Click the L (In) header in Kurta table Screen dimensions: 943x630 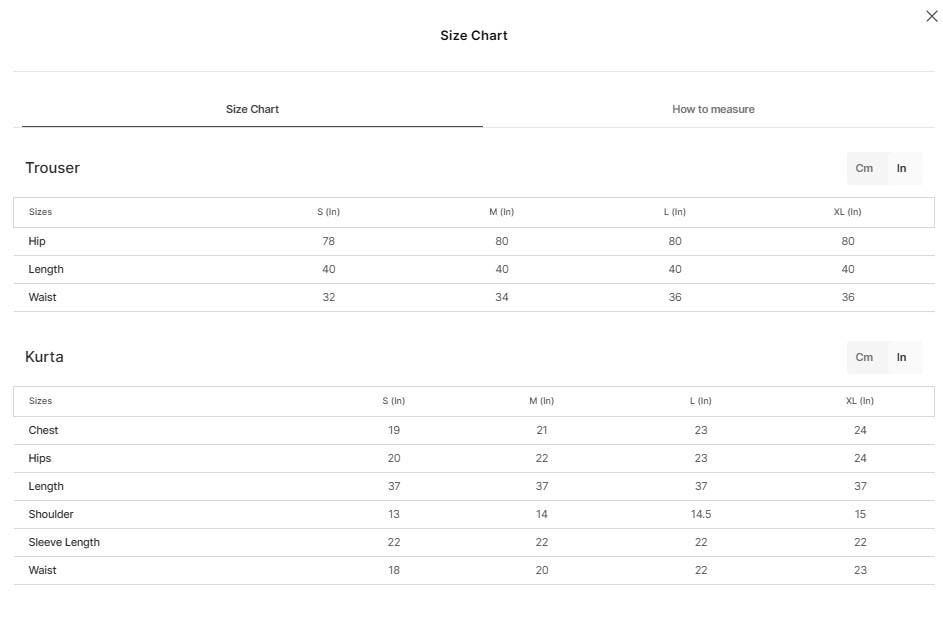pos(701,400)
